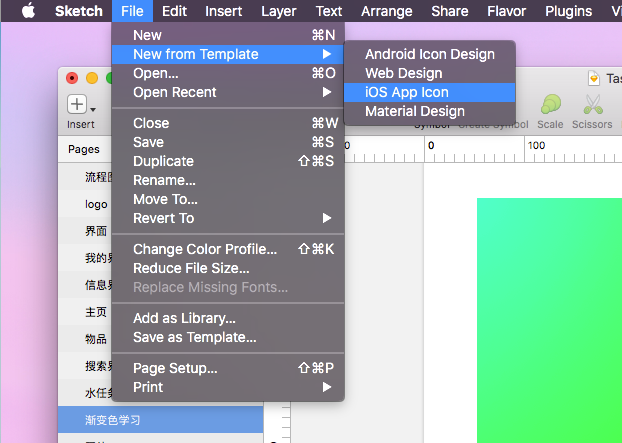Expand the Open Recent submenu

click(228, 92)
